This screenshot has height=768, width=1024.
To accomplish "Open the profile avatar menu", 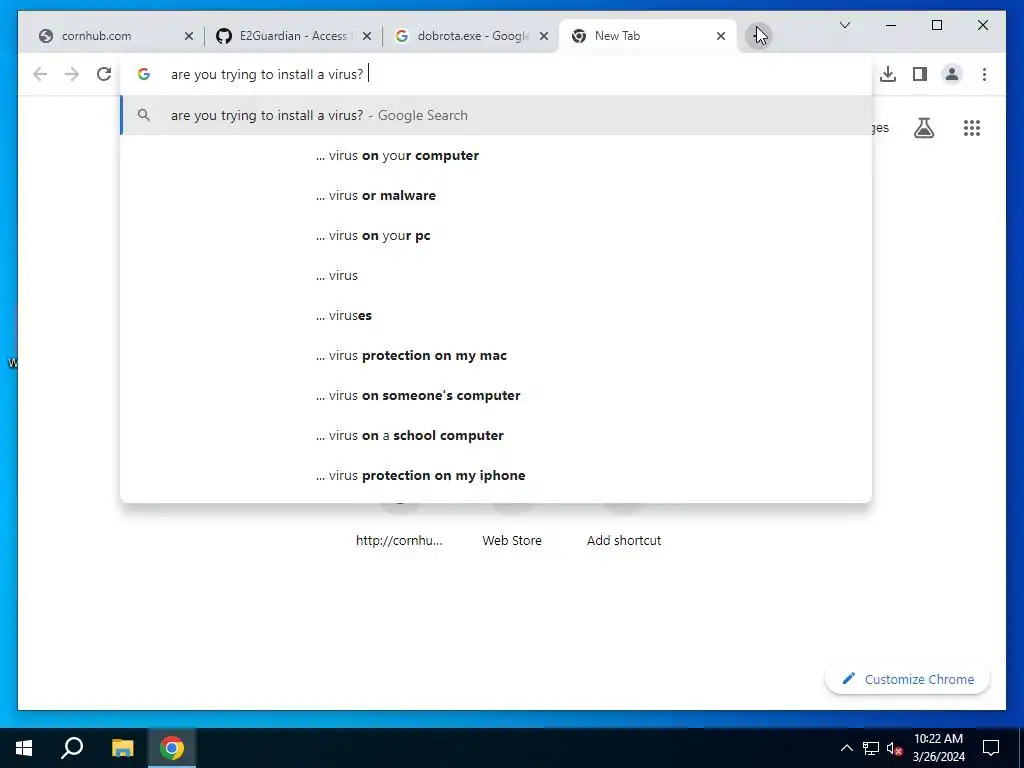I will [952, 74].
